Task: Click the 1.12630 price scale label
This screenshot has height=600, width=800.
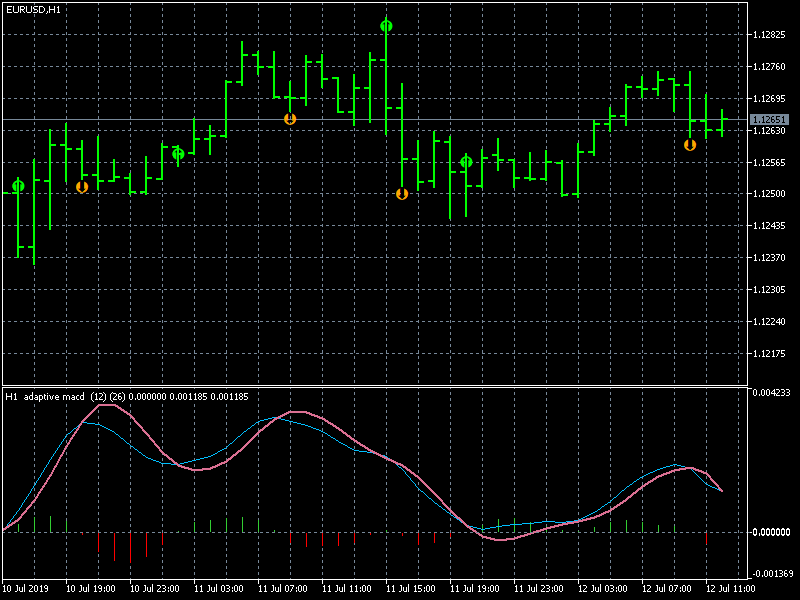Action: (769, 131)
